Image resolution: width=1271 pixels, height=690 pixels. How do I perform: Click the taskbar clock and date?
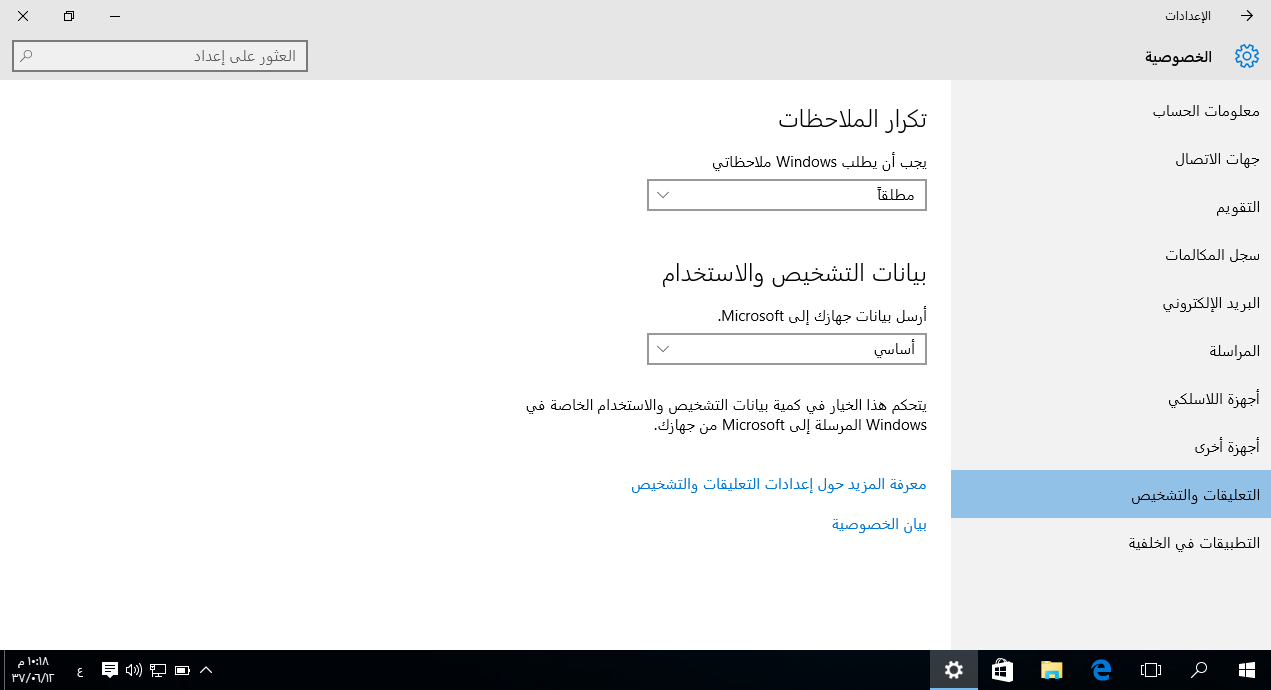point(33,669)
